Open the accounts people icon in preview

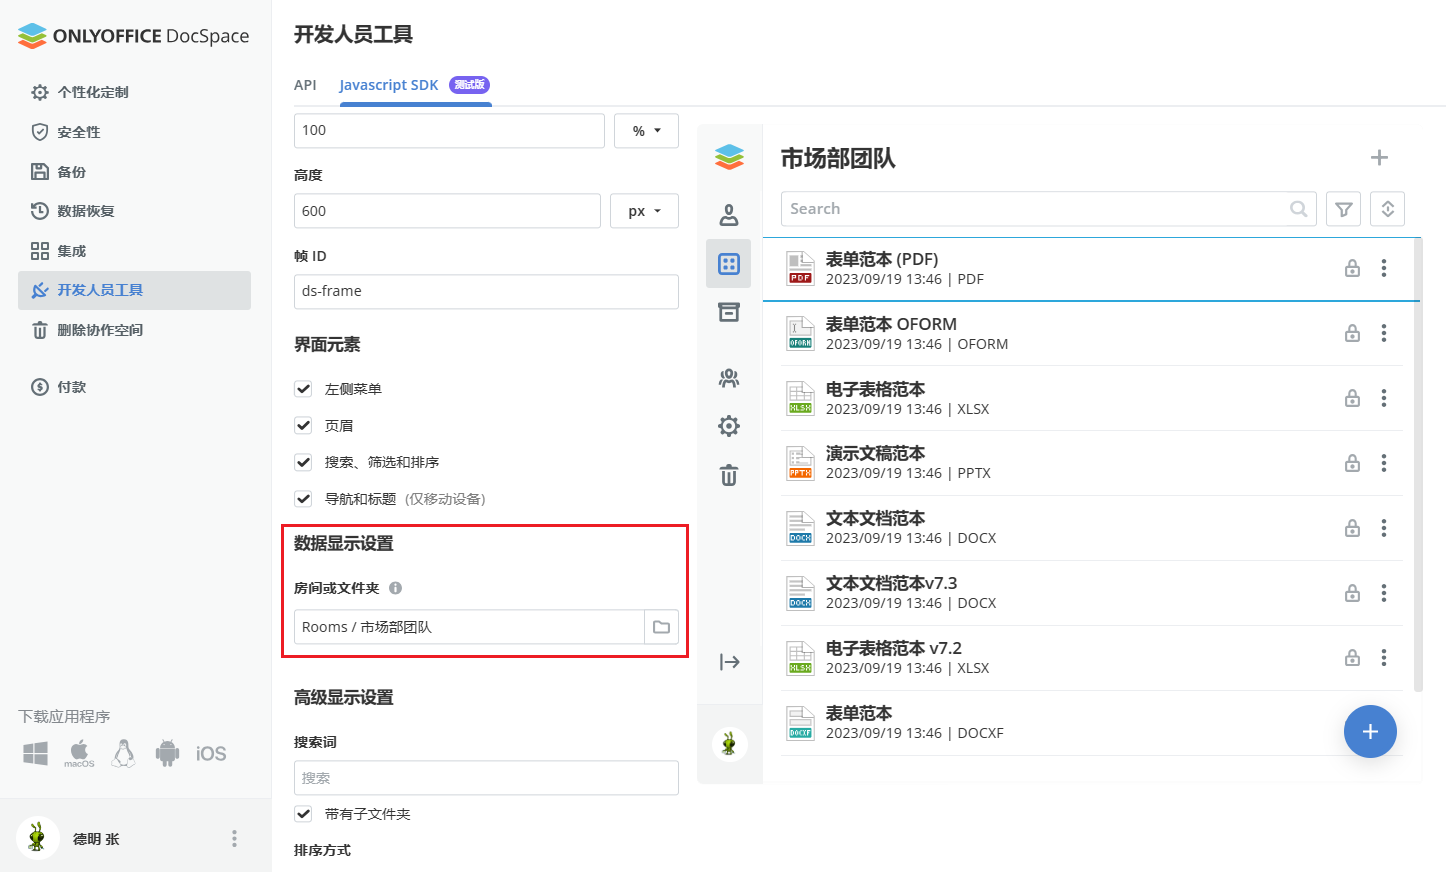point(729,378)
